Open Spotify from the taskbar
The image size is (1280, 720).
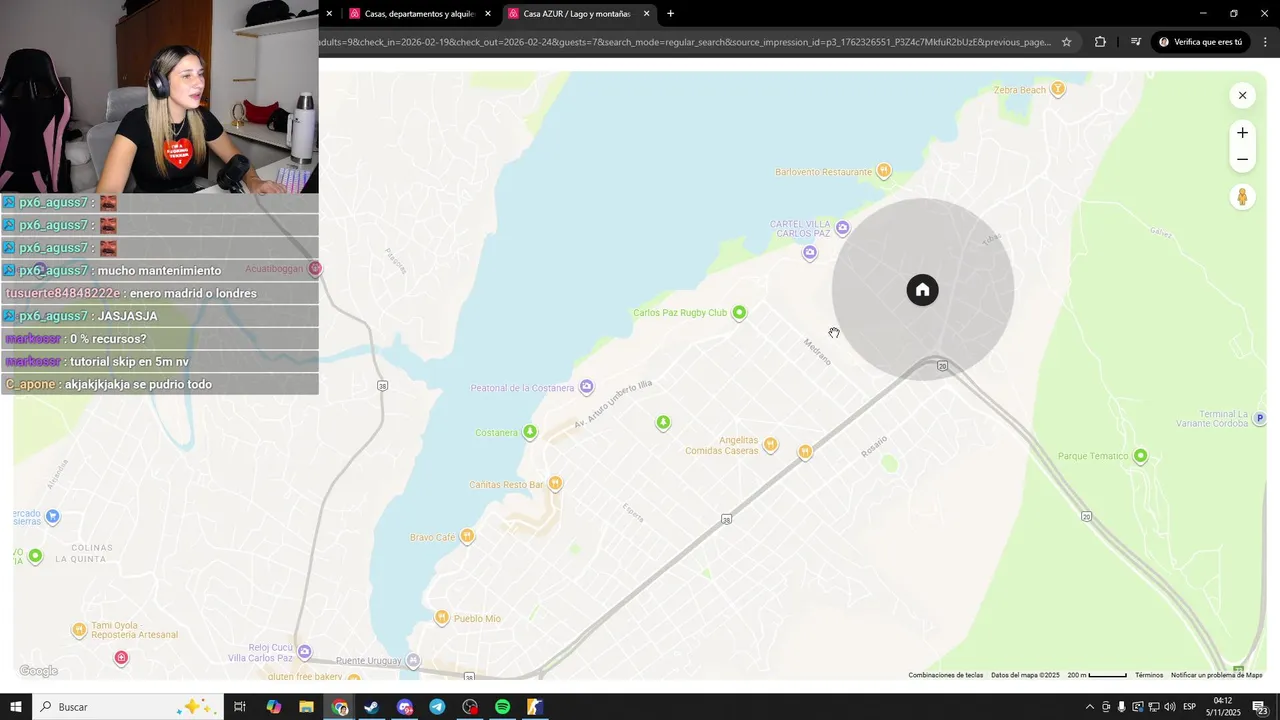coord(502,707)
